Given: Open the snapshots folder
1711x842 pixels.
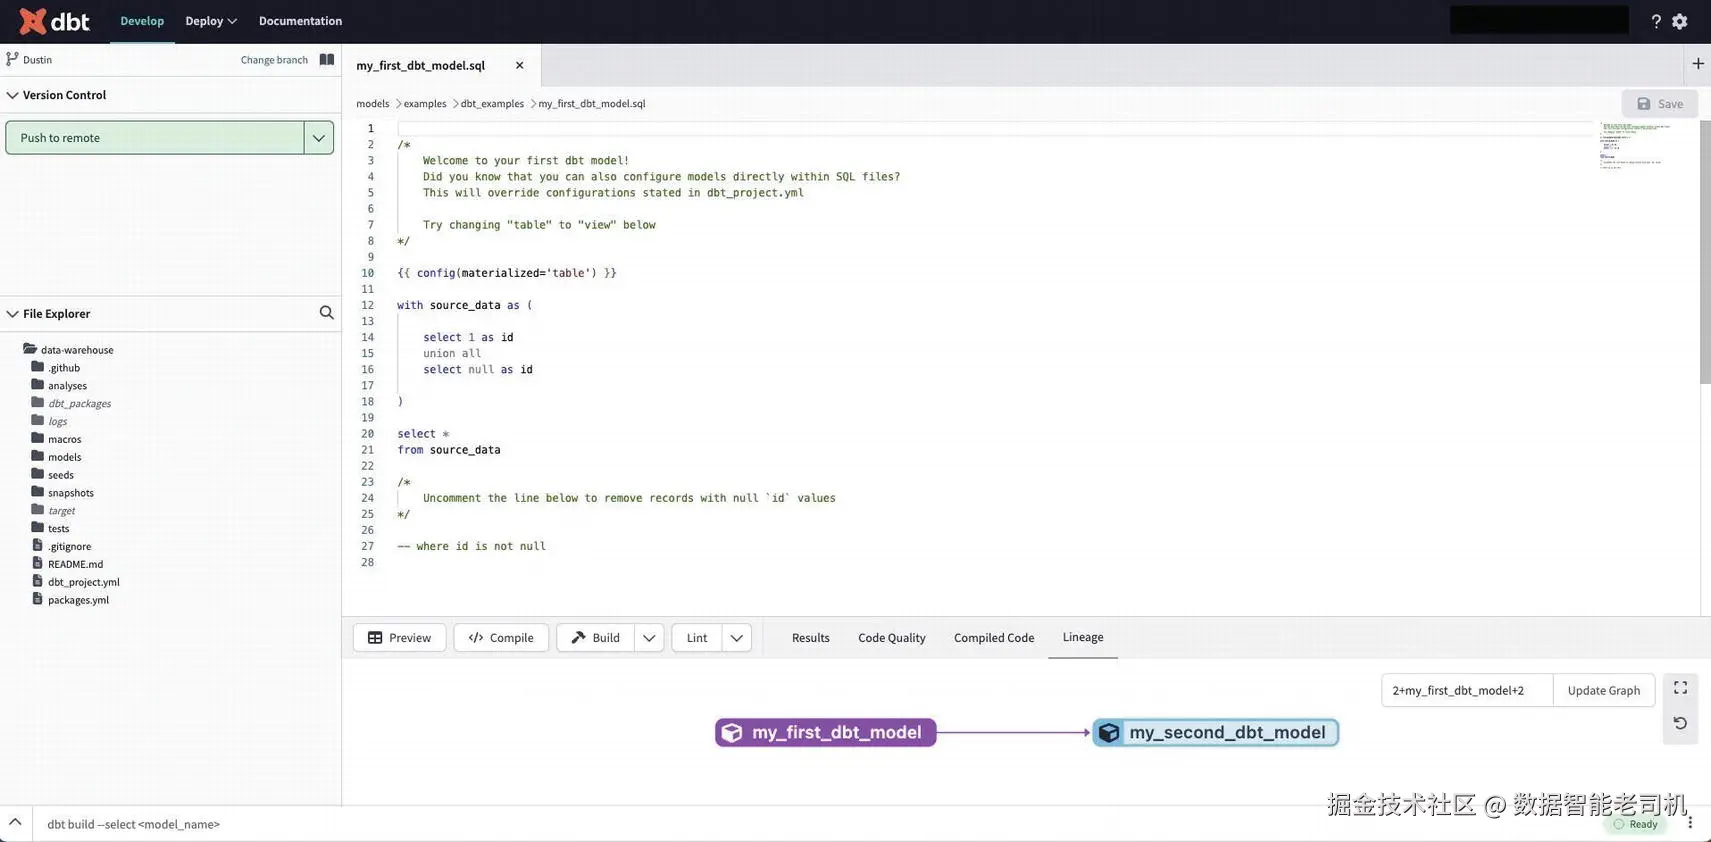Looking at the screenshot, I should click(x=70, y=492).
